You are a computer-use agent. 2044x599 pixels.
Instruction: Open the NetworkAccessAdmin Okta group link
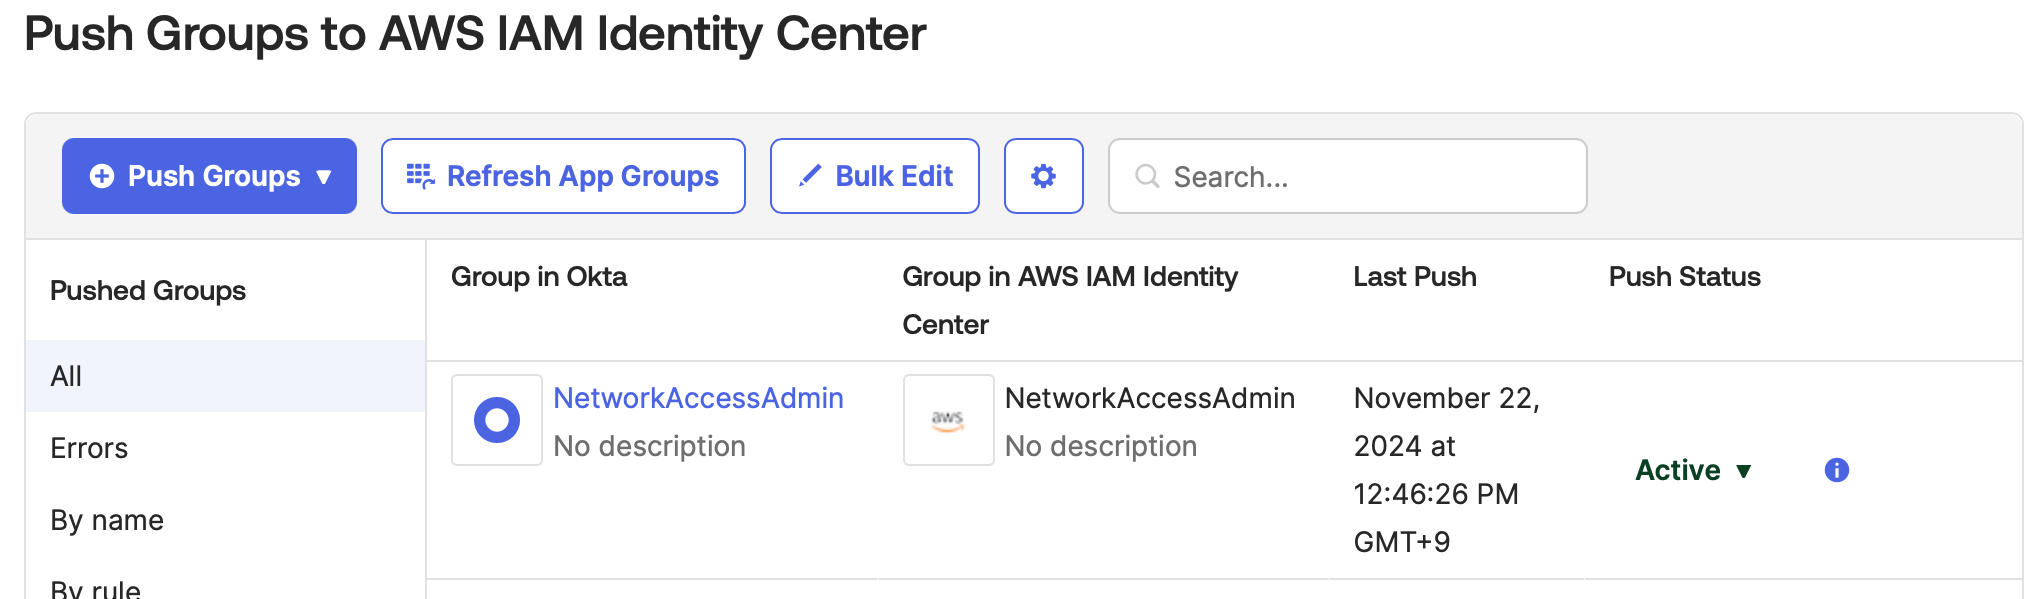pyautogui.click(x=698, y=398)
